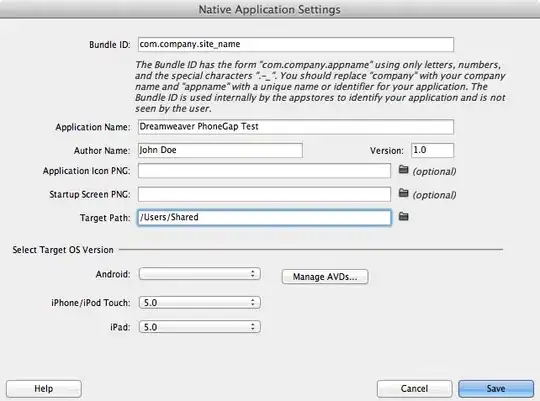Save the native application settings
This screenshot has width=540, height=401.
496,389
